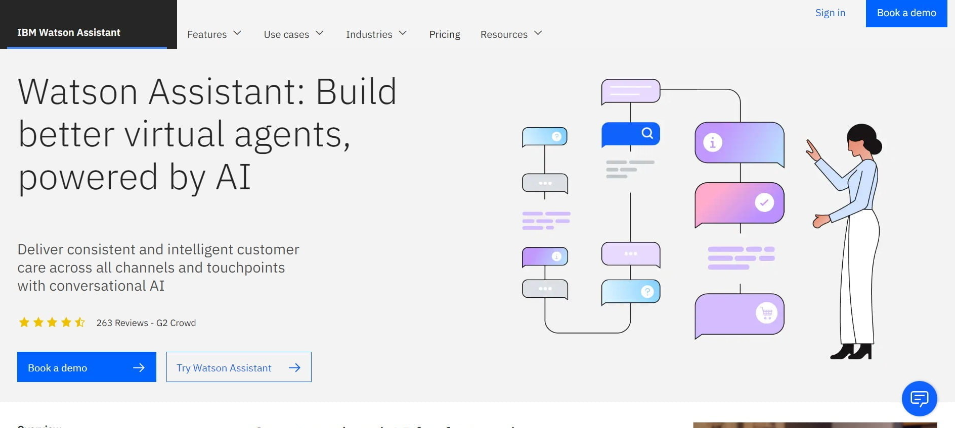Expand the Industries chevron
Image resolution: width=955 pixels, height=428 pixels.
(403, 33)
